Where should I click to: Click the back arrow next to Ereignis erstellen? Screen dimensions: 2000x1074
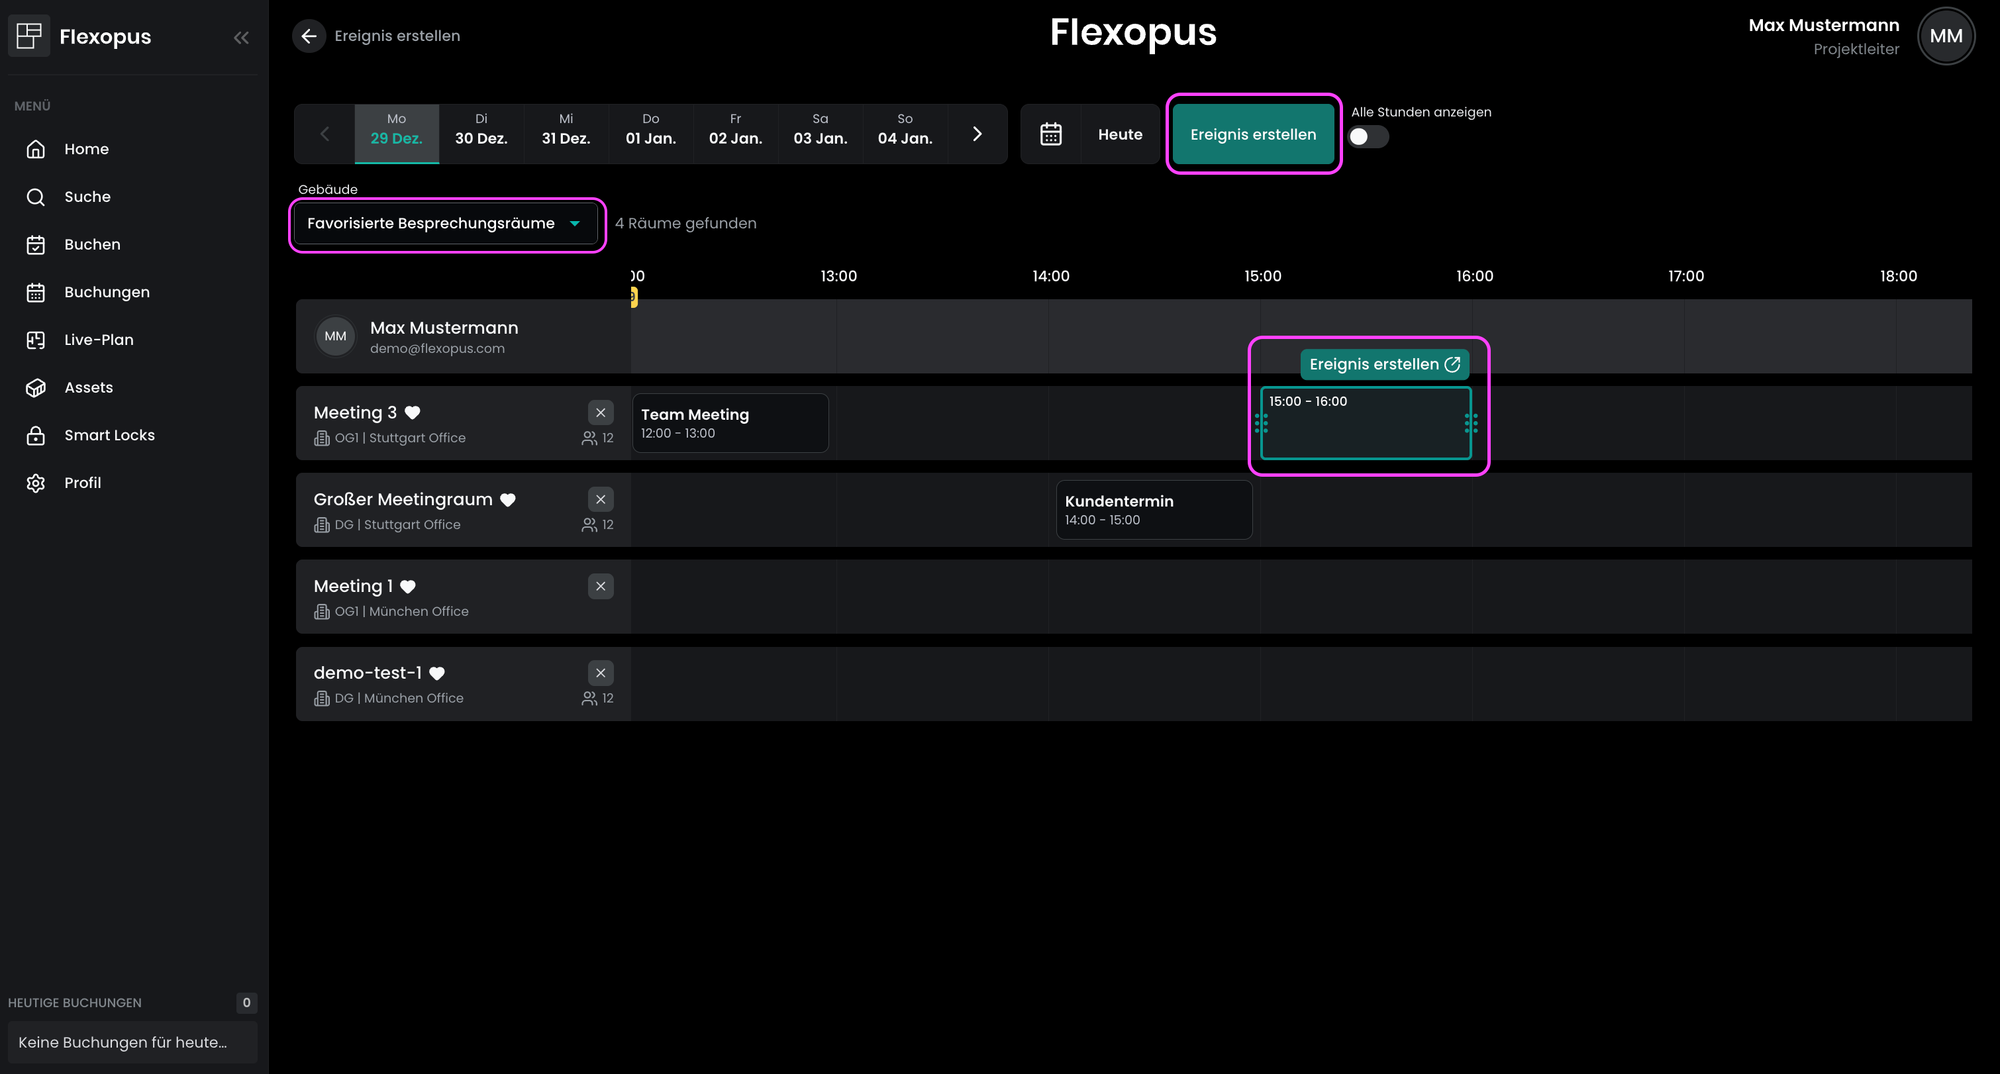coord(309,36)
